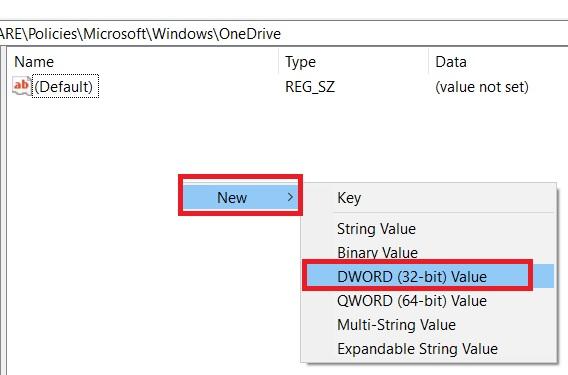Click the ab string icon beside (Default)
568x375 pixels.
tap(21, 86)
